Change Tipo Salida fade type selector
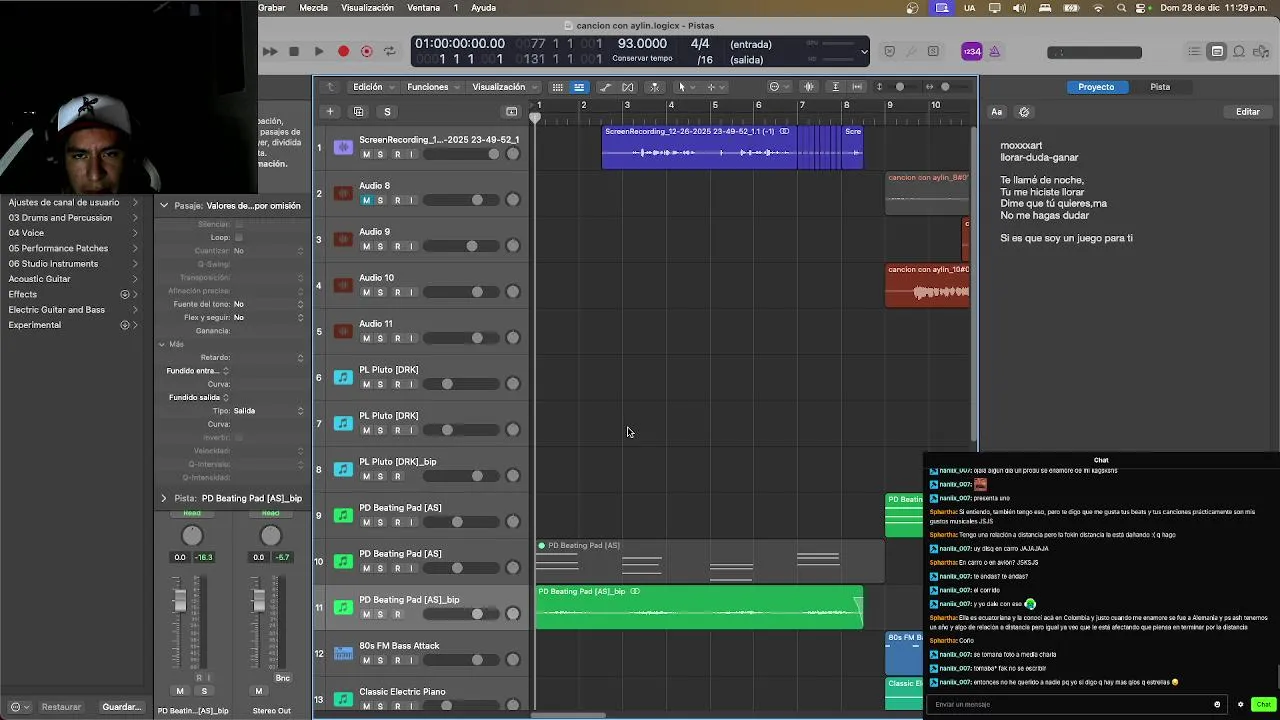The width and height of the screenshot is (1280, 720). tap(270, 411)
